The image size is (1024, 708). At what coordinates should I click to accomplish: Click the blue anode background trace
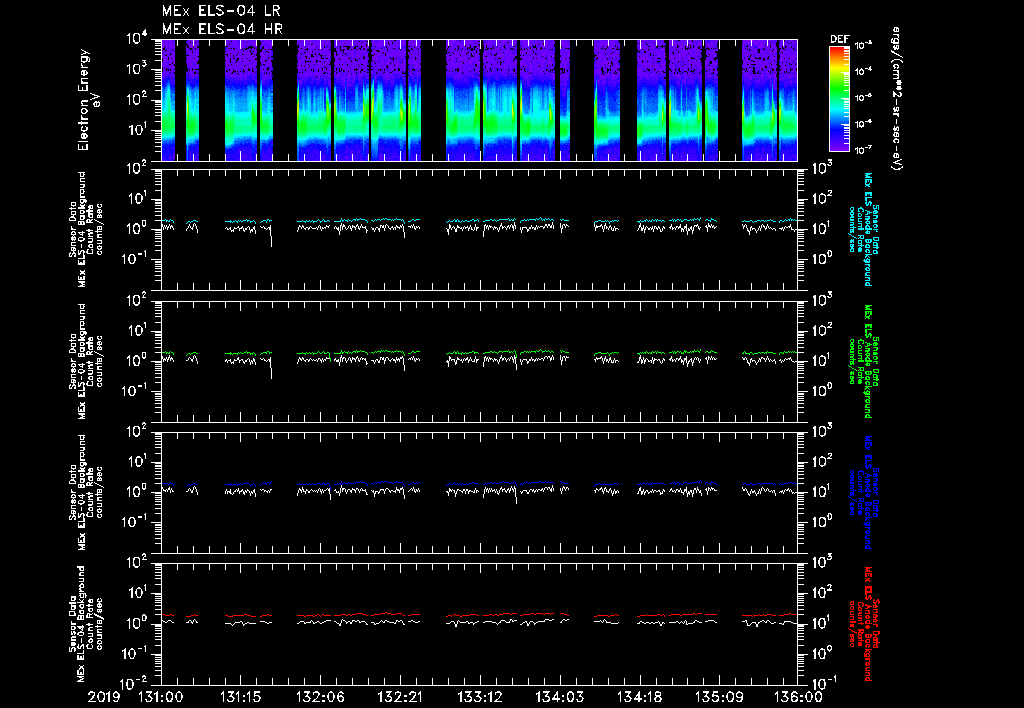point(479,484)
